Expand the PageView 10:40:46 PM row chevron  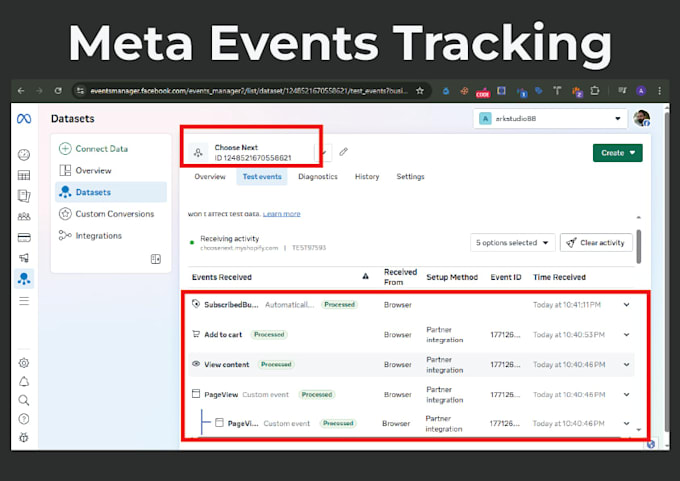pyautogui.click(x=627, y=394)
